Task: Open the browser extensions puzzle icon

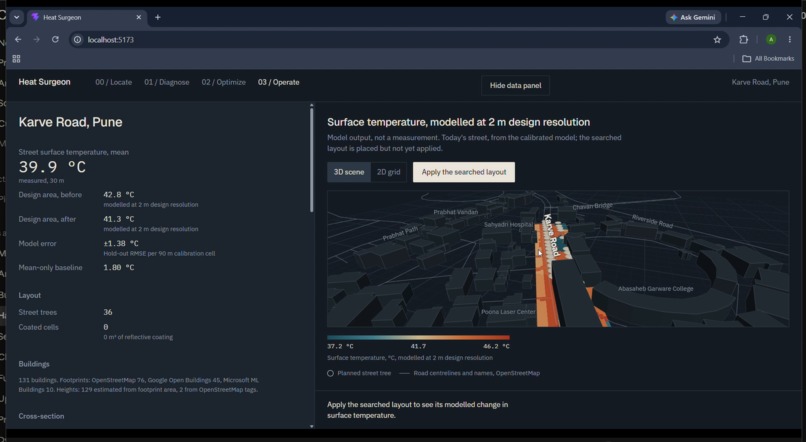Action: coord(743,40)
